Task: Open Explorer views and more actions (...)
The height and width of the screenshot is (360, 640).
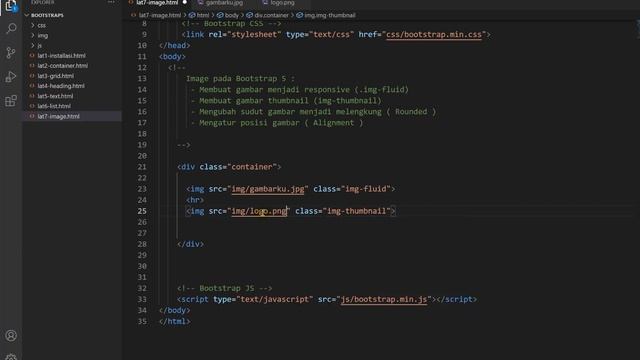Action: click(x=111, y=2)
